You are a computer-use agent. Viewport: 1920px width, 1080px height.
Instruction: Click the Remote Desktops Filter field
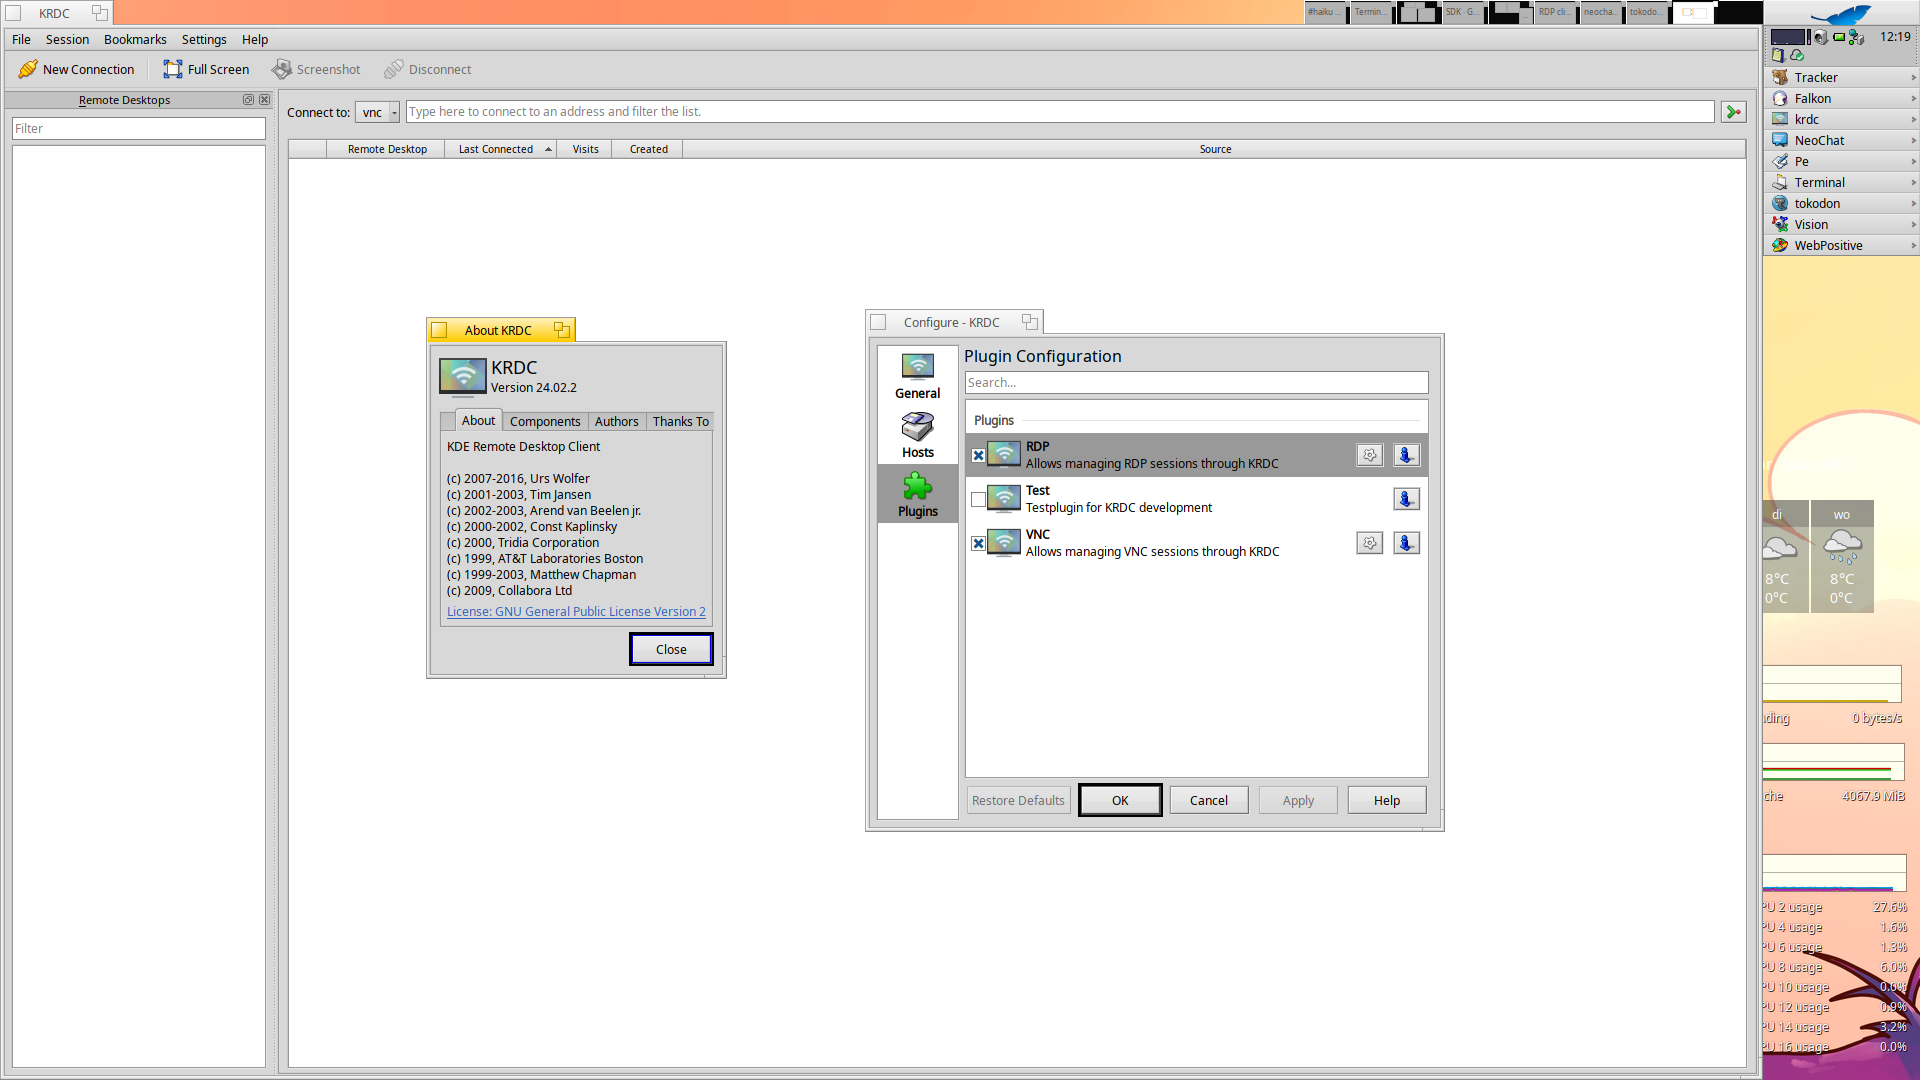tap(139, 128)
